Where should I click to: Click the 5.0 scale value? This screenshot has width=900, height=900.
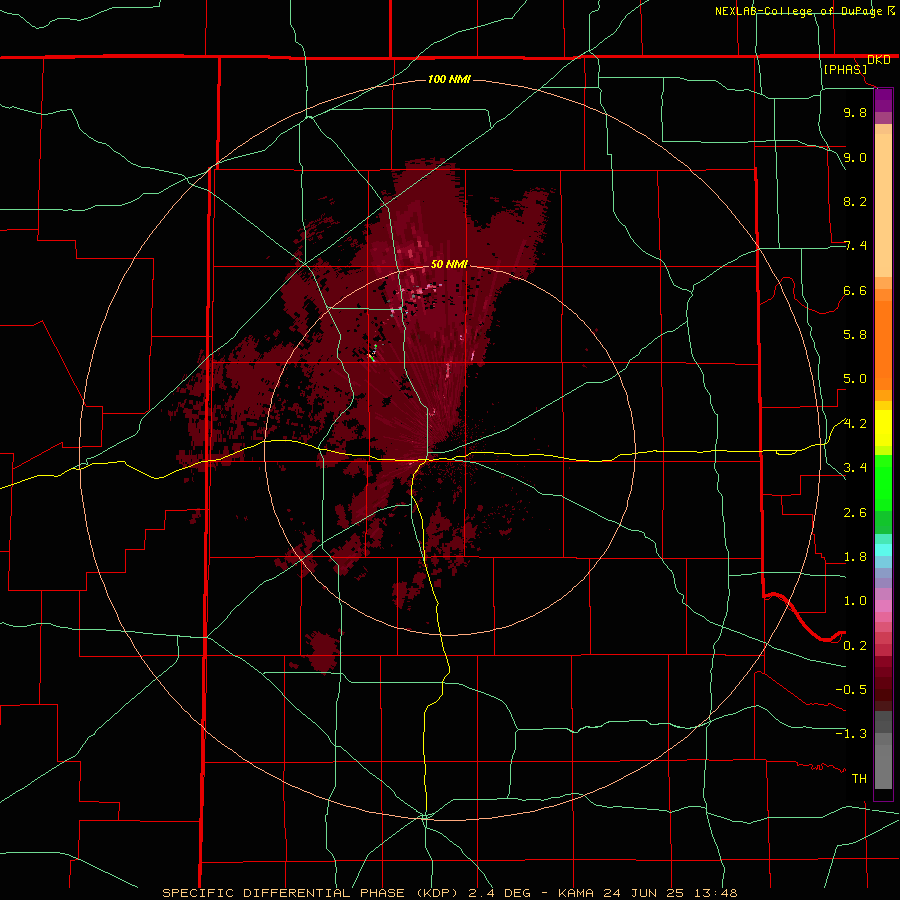[x=855, y=379]
